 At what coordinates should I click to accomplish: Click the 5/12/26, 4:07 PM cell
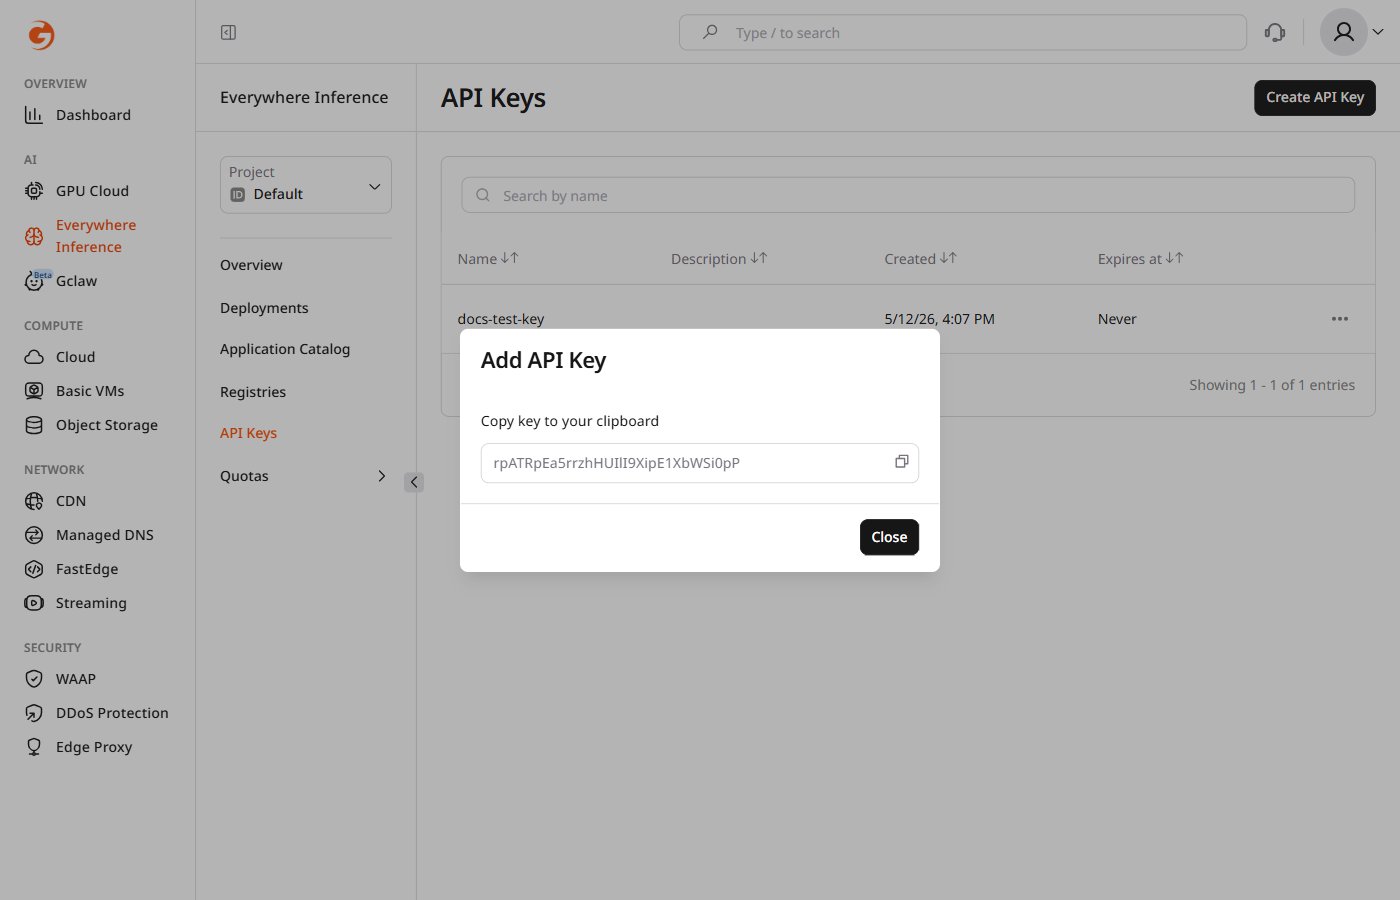pyautogui.click(x=939, y=319)
